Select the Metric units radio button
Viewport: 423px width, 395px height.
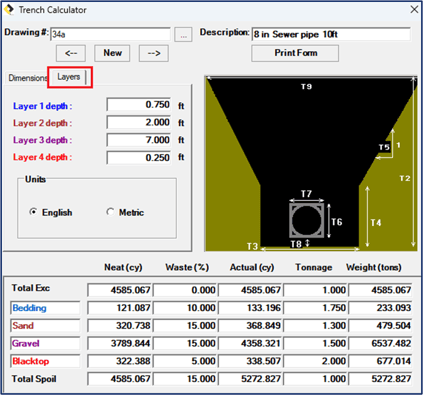[110, 212]
